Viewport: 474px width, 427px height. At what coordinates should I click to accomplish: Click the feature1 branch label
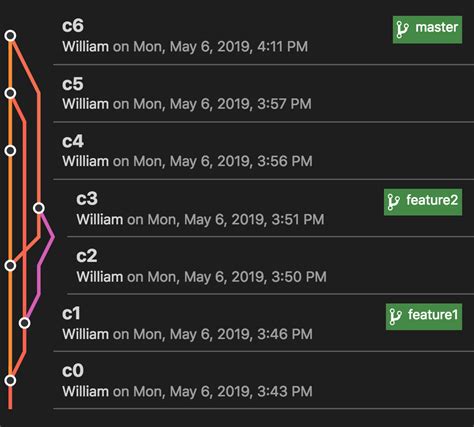coord(424,317)
